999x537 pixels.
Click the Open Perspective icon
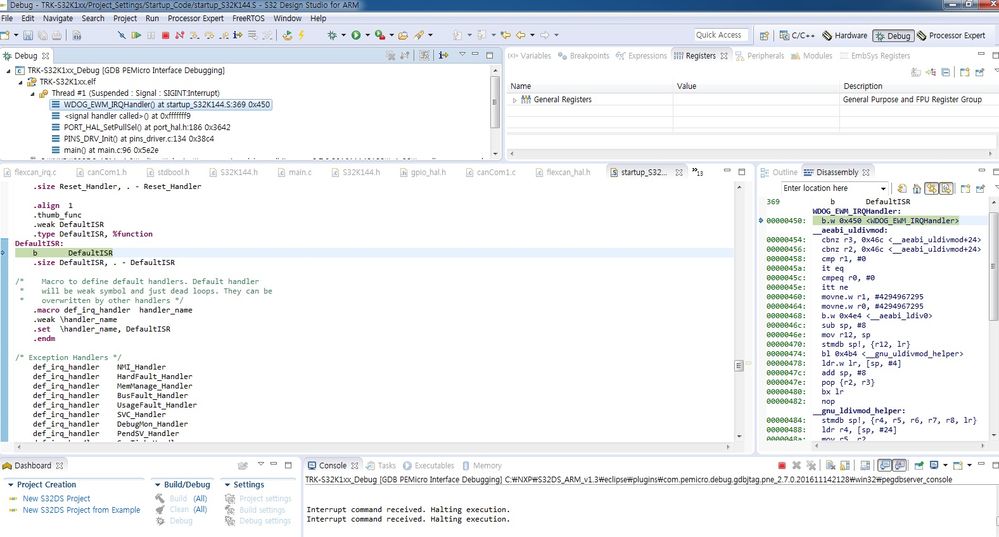tap(764, 36)
